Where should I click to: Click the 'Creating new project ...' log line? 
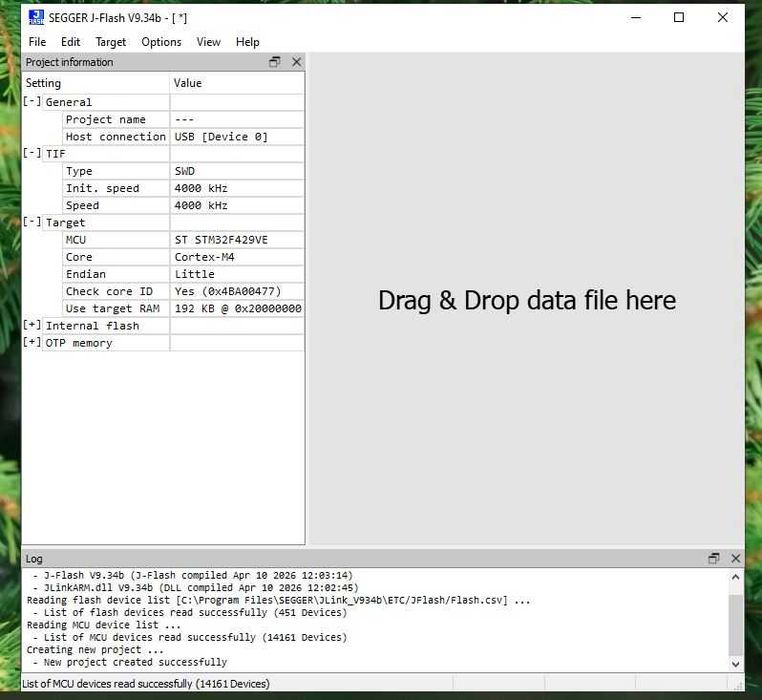(95, 650)
